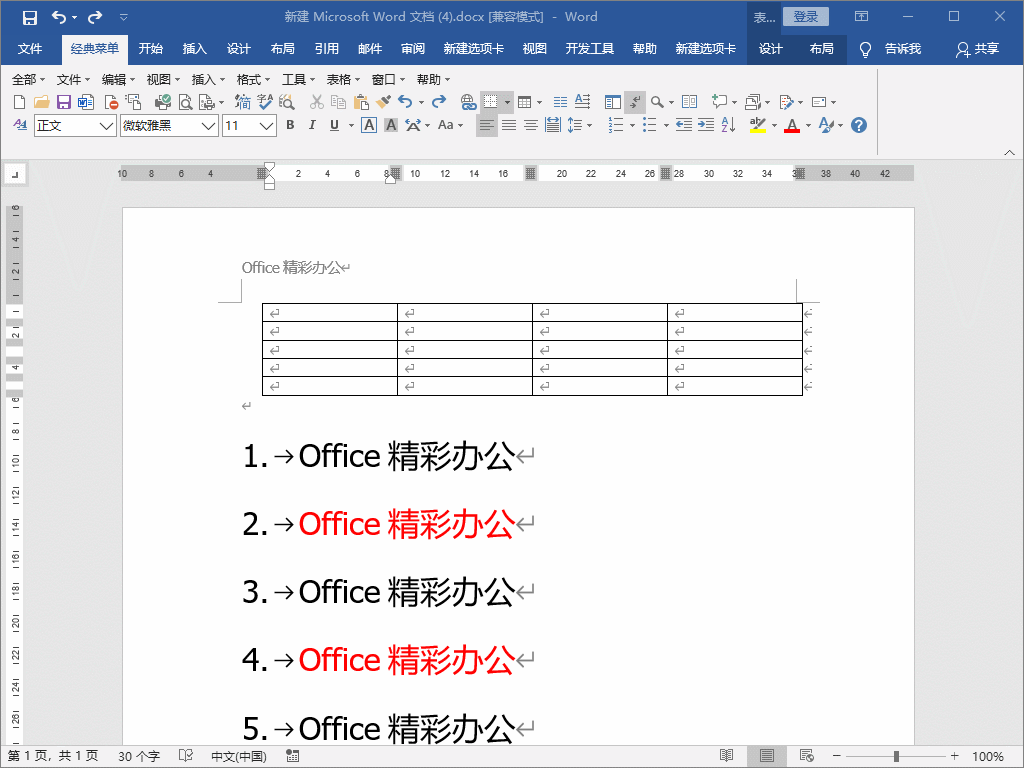
Task: Toggle character shading button
Action: pos(391,125)
